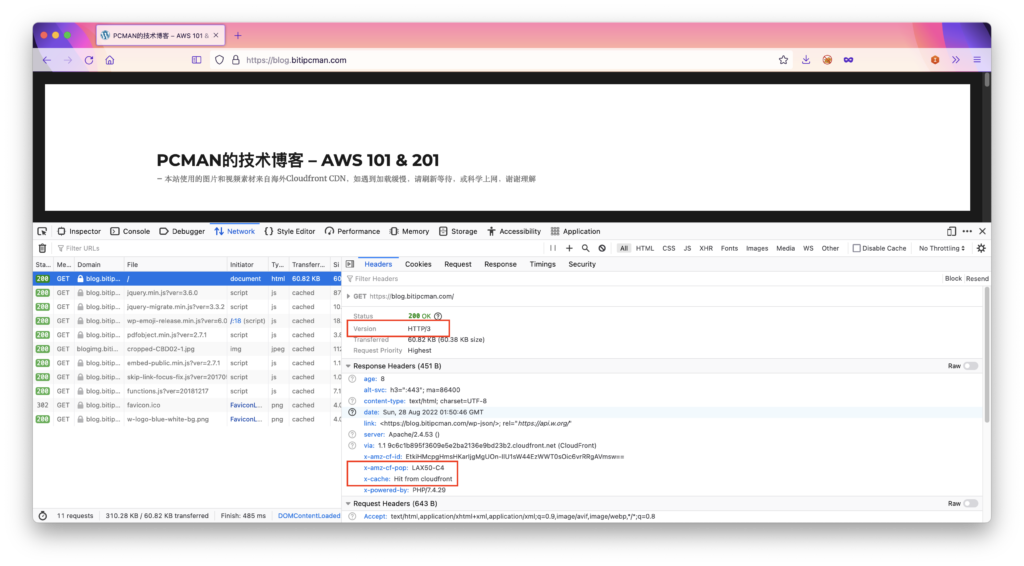Viewport: 1024px width, 566px height.
Task: Enable the Disable Cache checkbox
Action: point(856,248)
